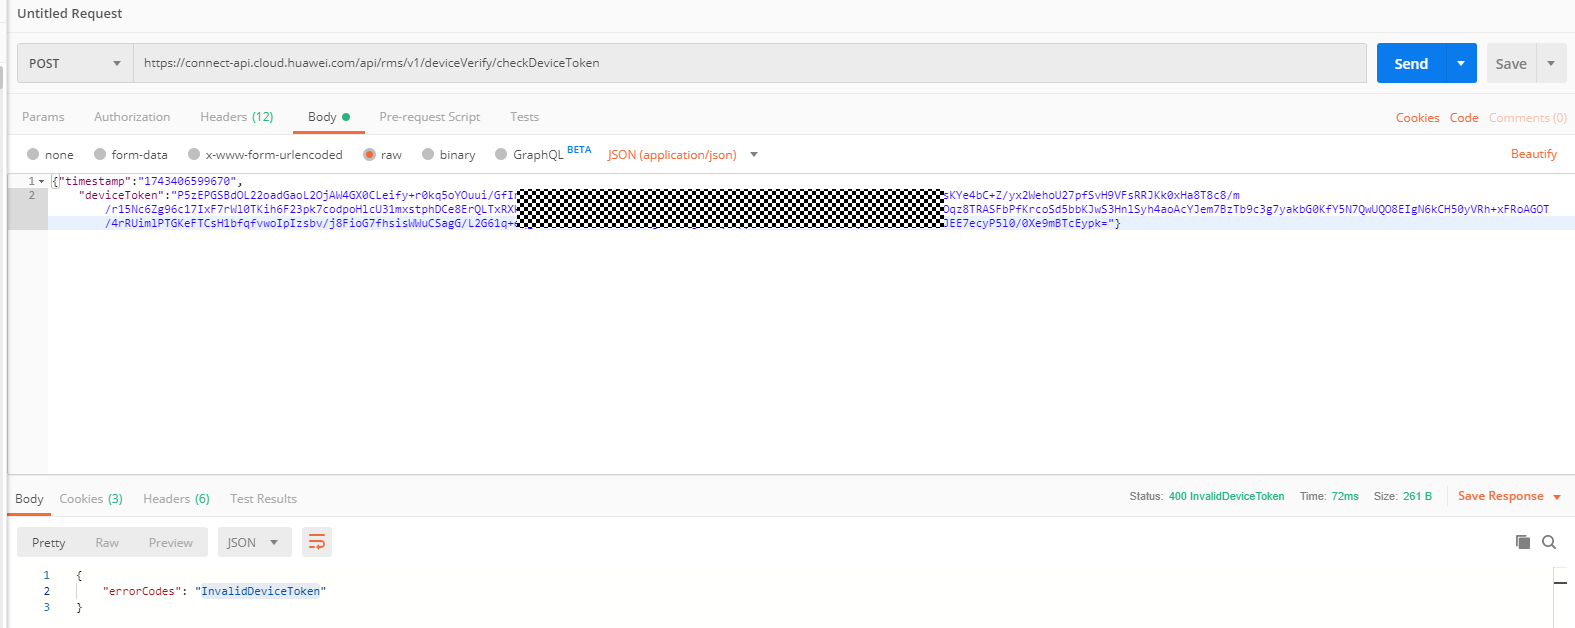The width and height of the screenshot is (1575, 628).
Task: Collapse JSON line 1 fold arrow
Action: tap(42, 182)
